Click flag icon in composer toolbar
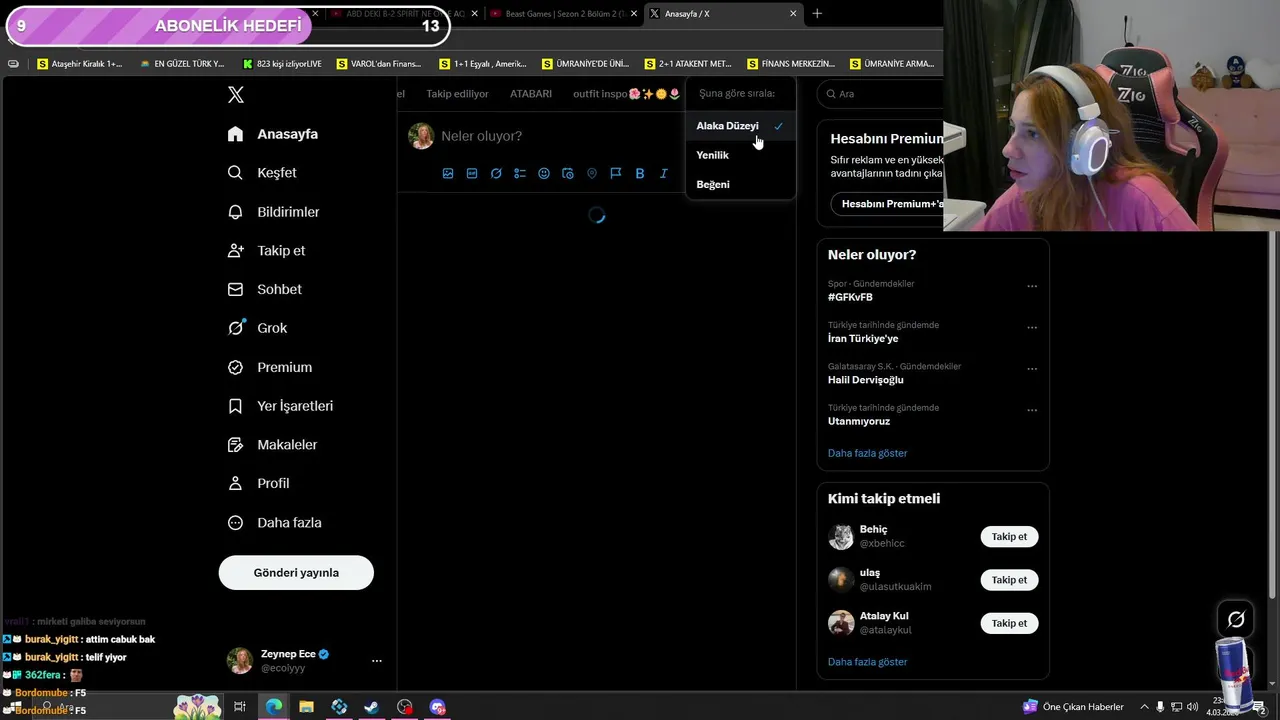This screenshot has height=720, width=1280. (616, 173)
